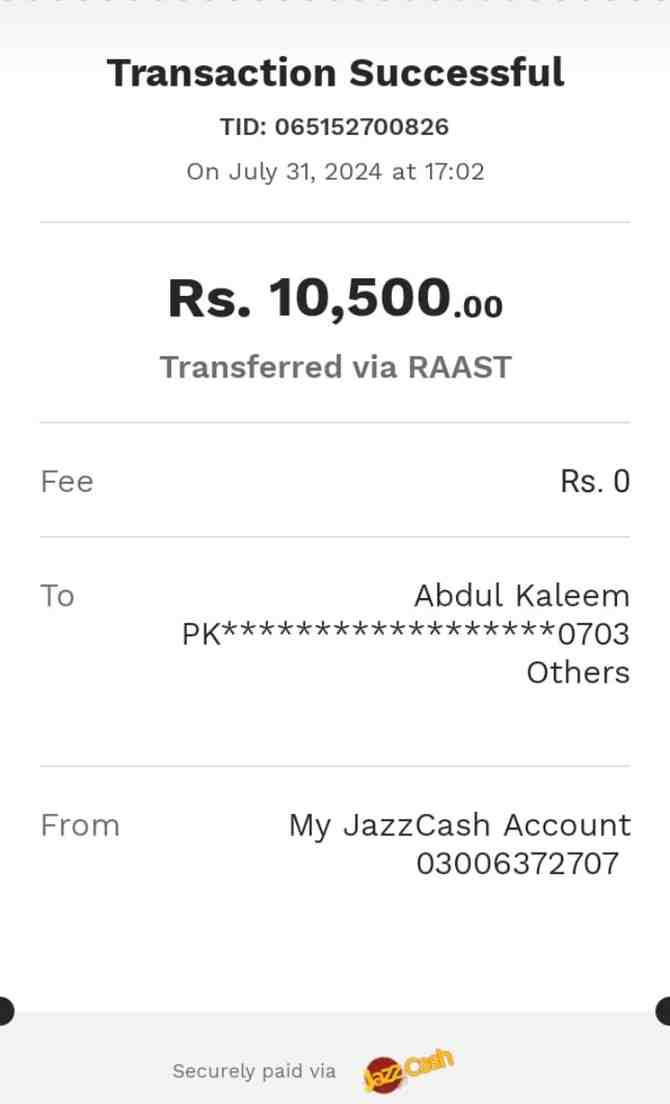Tap the Transferred via RAAST text

(335, 367)
